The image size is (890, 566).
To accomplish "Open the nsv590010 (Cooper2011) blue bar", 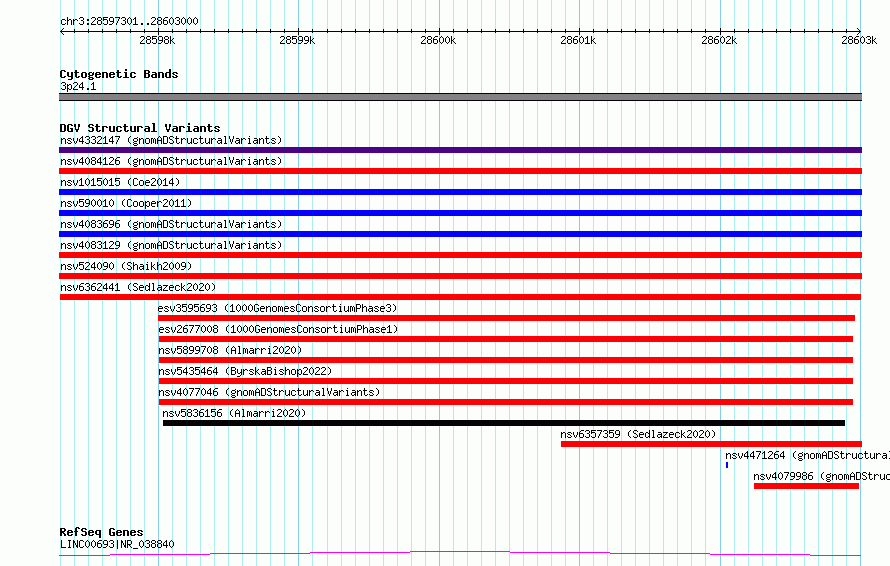I will coord(460,213).
